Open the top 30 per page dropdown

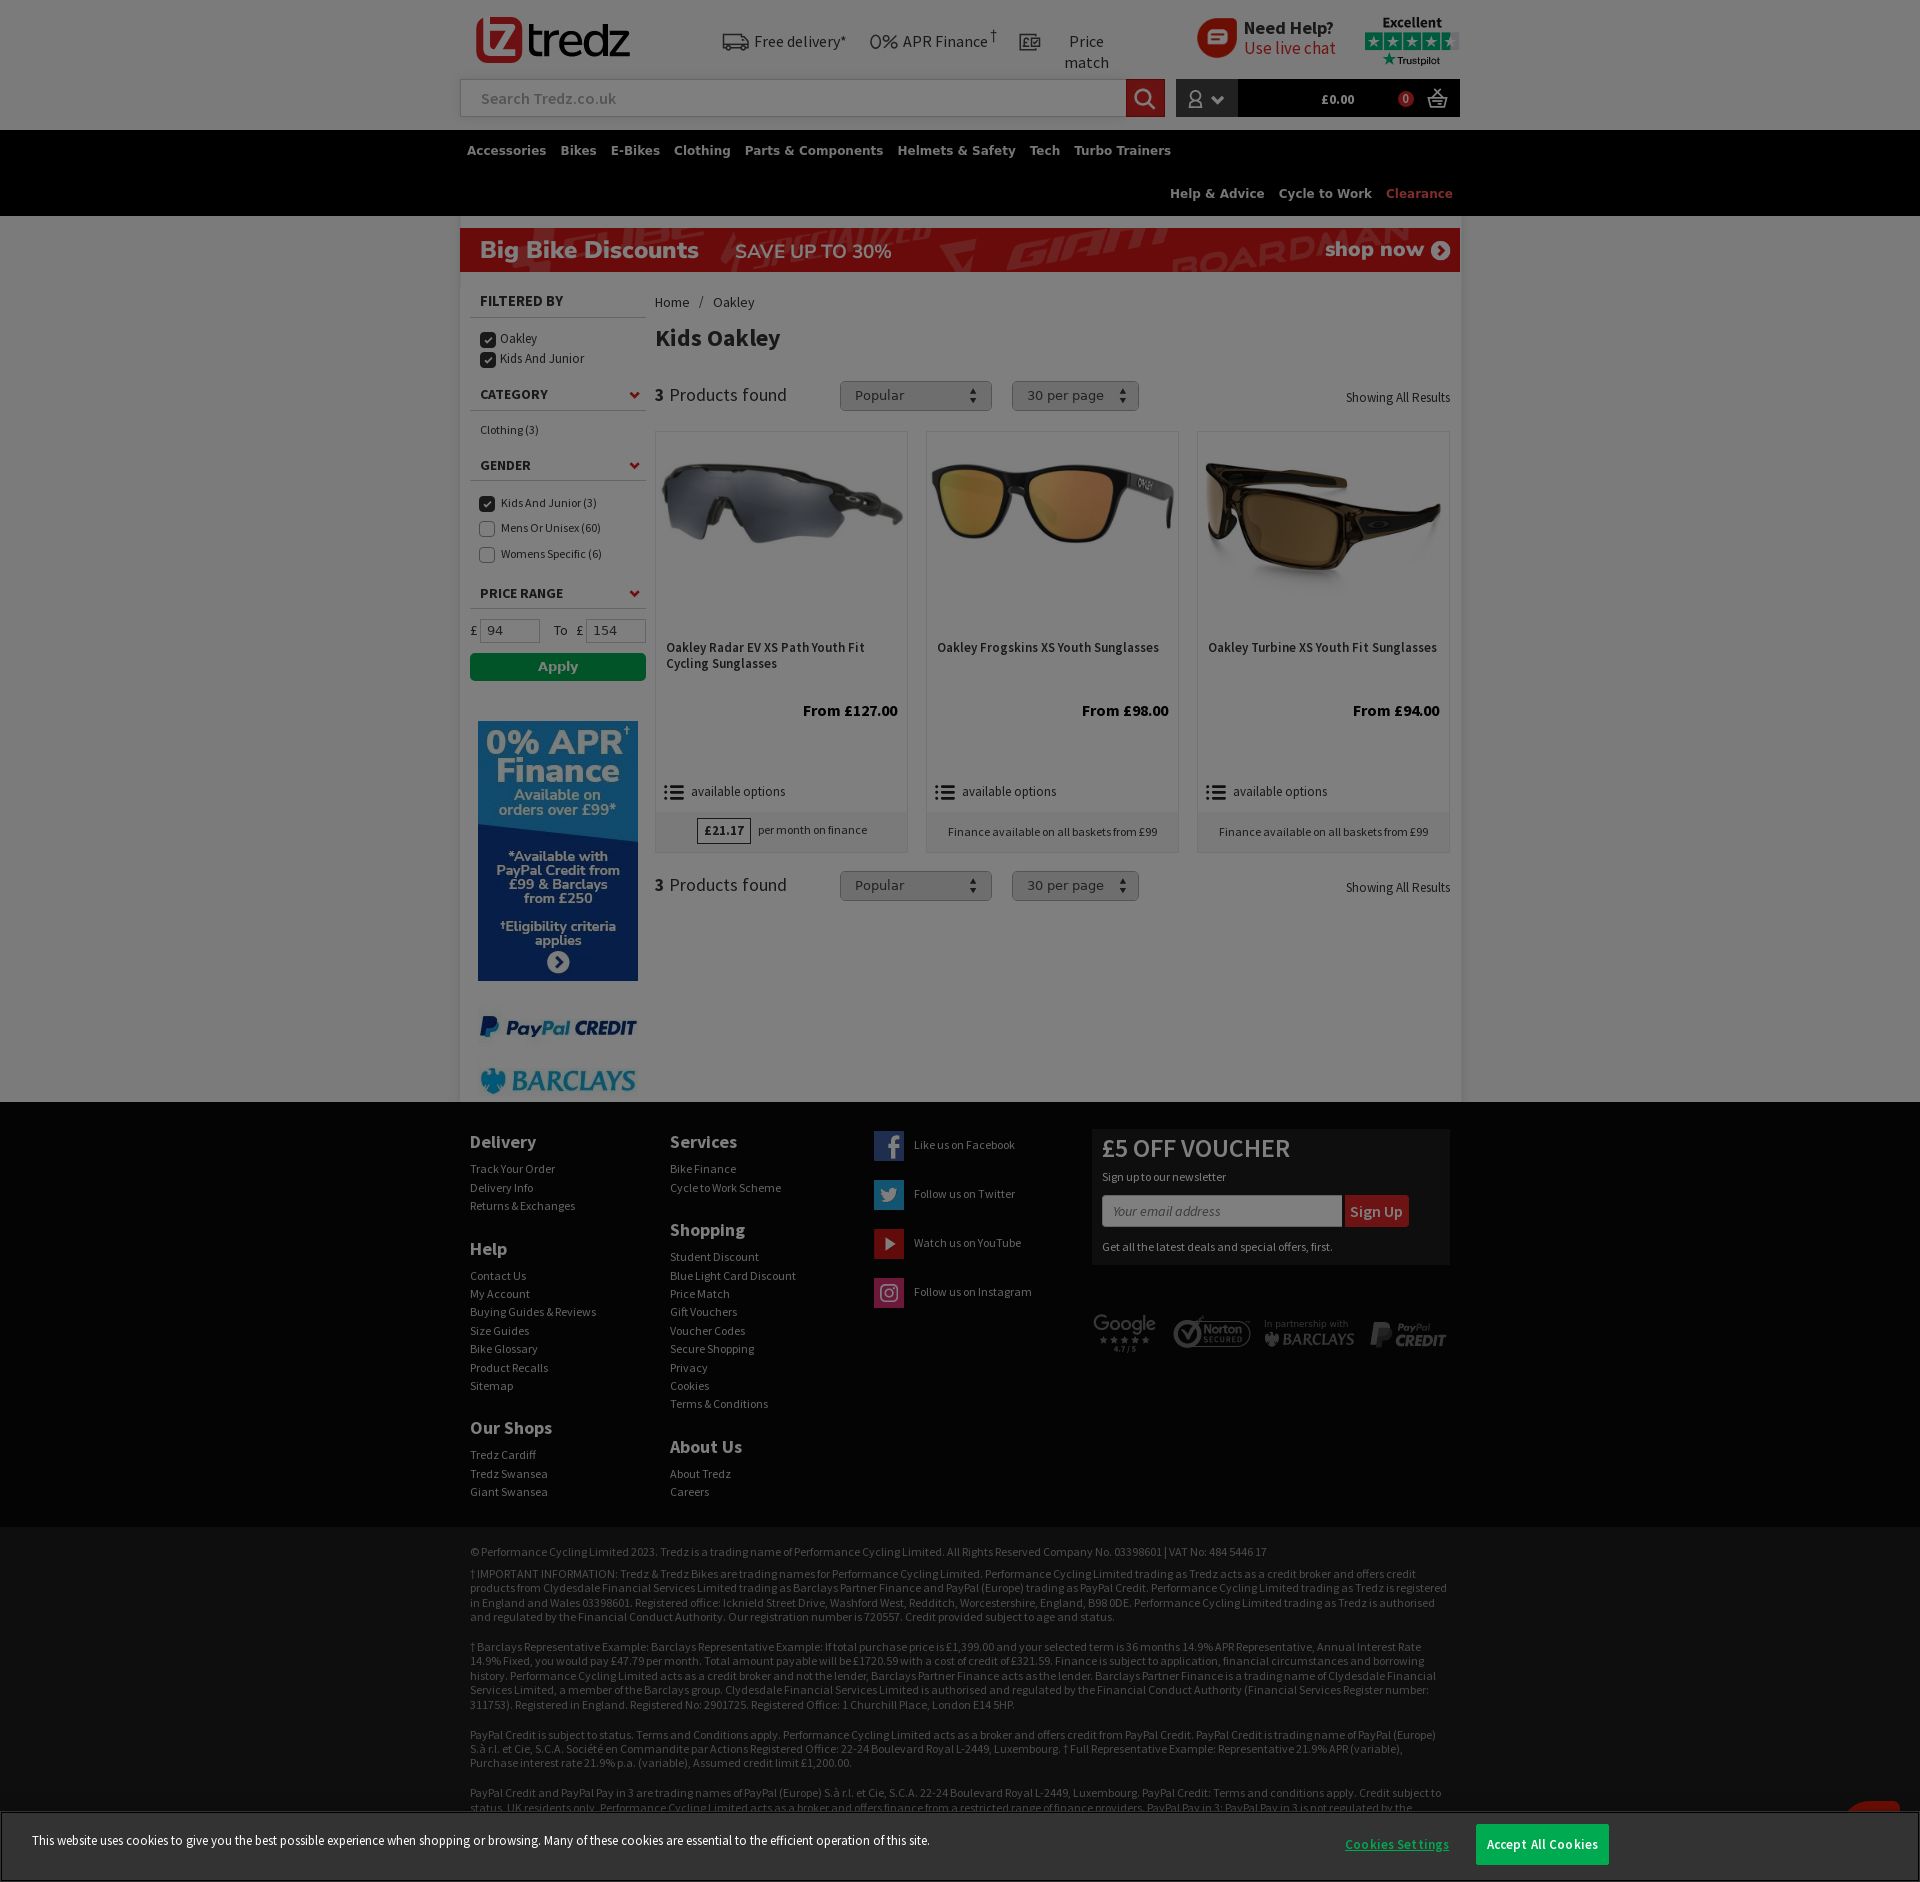click(1075, 396)
